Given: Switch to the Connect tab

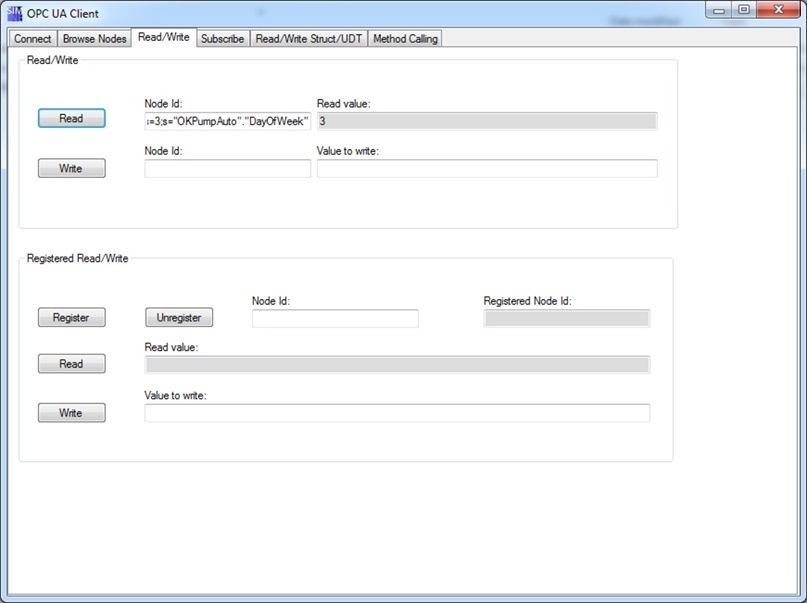Looking at the screenshot, I should (32, 39).
